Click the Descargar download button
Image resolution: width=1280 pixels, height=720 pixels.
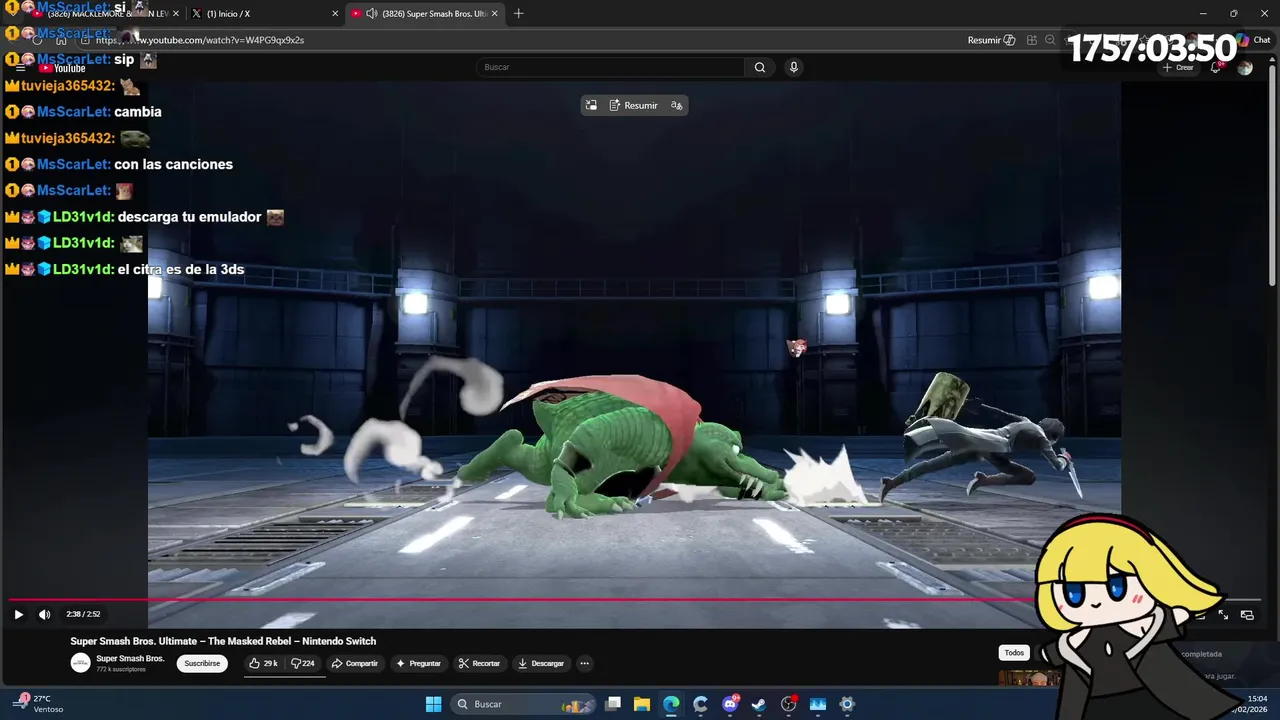(x=541, y=663)
